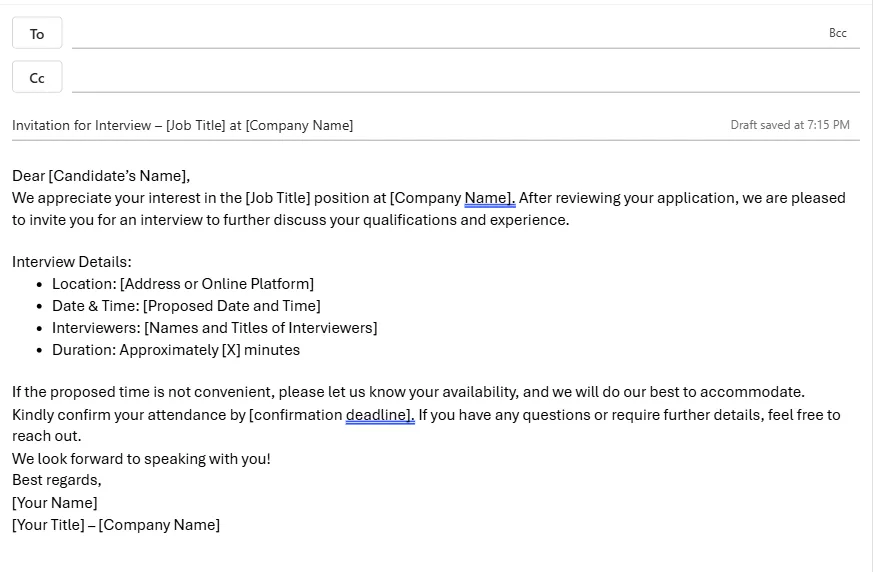Click the underlined word 'deadline].'
The width and height of the screenshot is (873, 572).
click(380, 415)
